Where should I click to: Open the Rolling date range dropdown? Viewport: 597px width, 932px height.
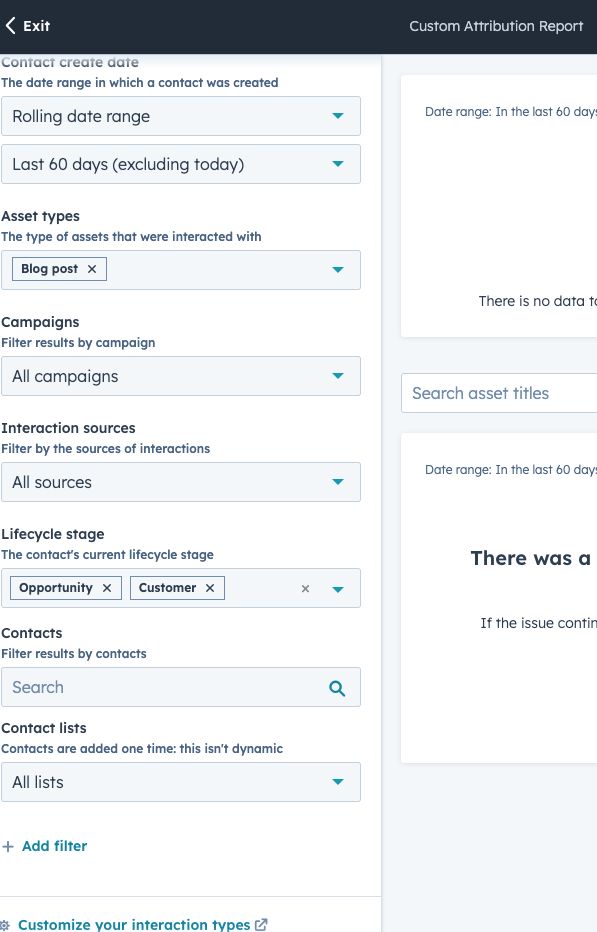[x=338, y=116]
